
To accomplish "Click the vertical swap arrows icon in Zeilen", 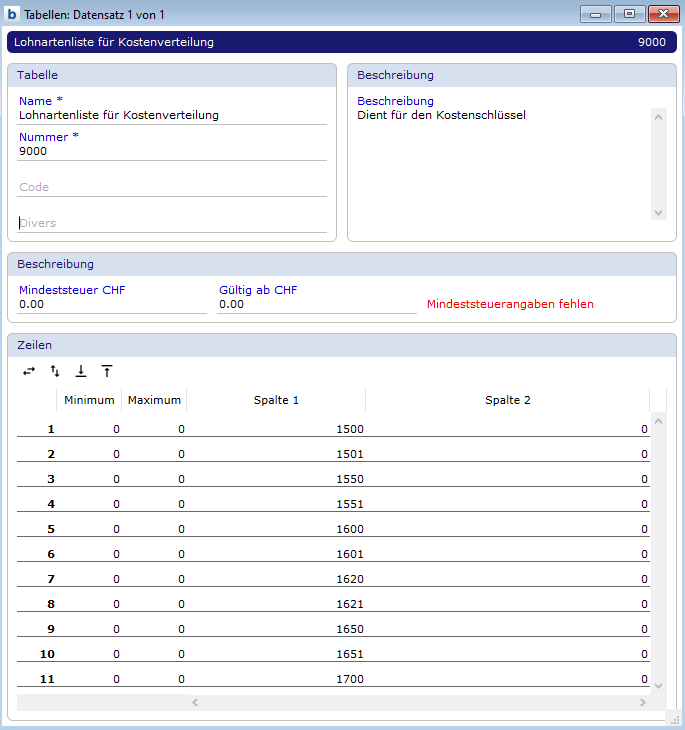I will tap(55, 371).
